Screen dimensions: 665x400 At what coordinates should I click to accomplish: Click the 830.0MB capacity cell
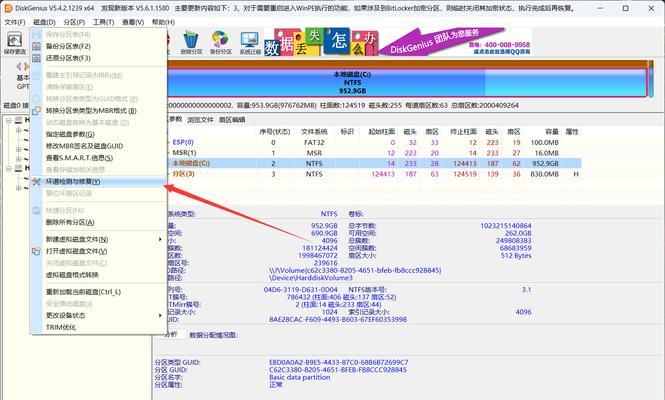[x=544, y=174]
